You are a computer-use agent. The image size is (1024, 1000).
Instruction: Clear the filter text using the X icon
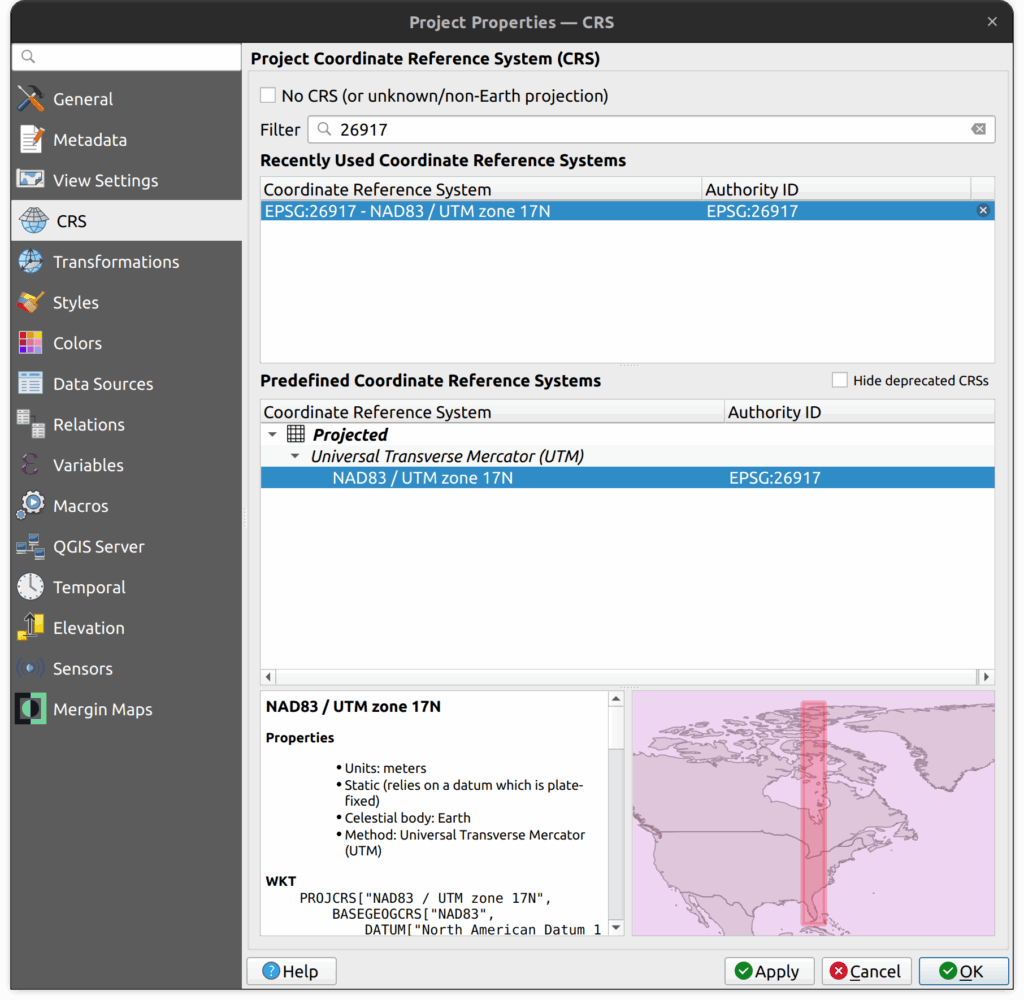[978, 129]
